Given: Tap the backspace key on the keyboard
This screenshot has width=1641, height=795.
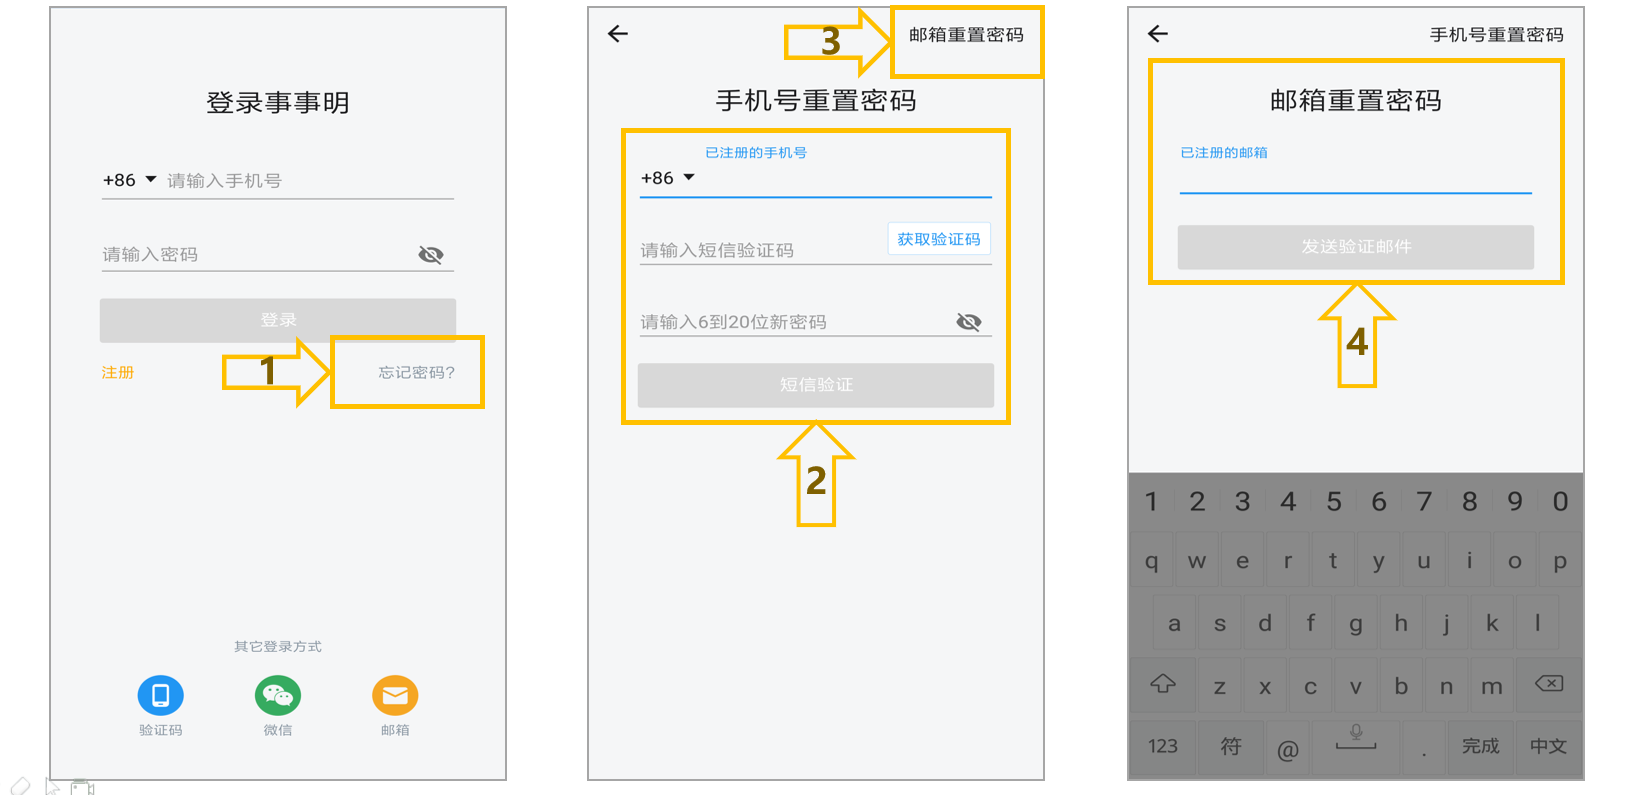Looking at the screenshot, I should tap(1549, 684).
